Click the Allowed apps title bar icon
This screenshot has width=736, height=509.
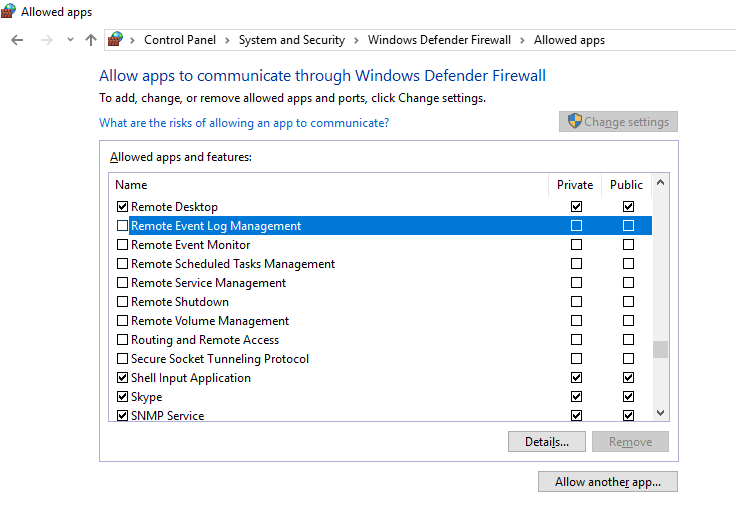[x=9, y=12]
